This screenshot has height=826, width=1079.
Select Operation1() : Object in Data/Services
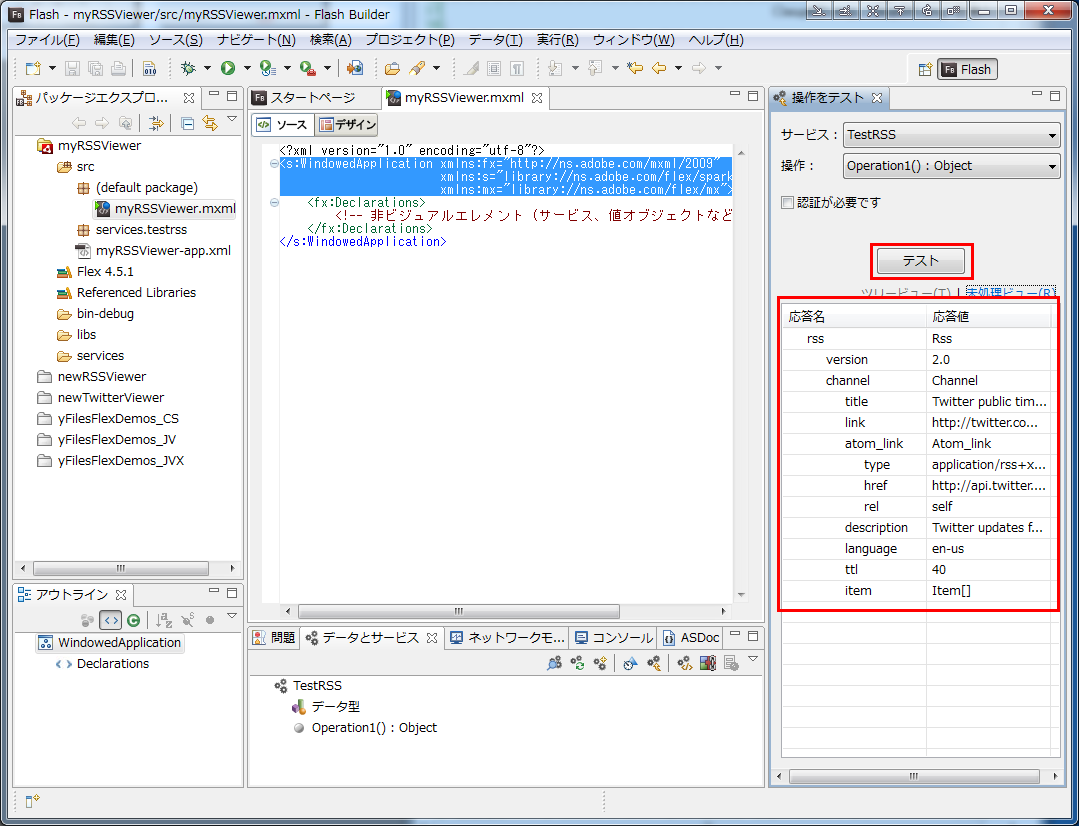pyautogui.click(x=374, y=728)
